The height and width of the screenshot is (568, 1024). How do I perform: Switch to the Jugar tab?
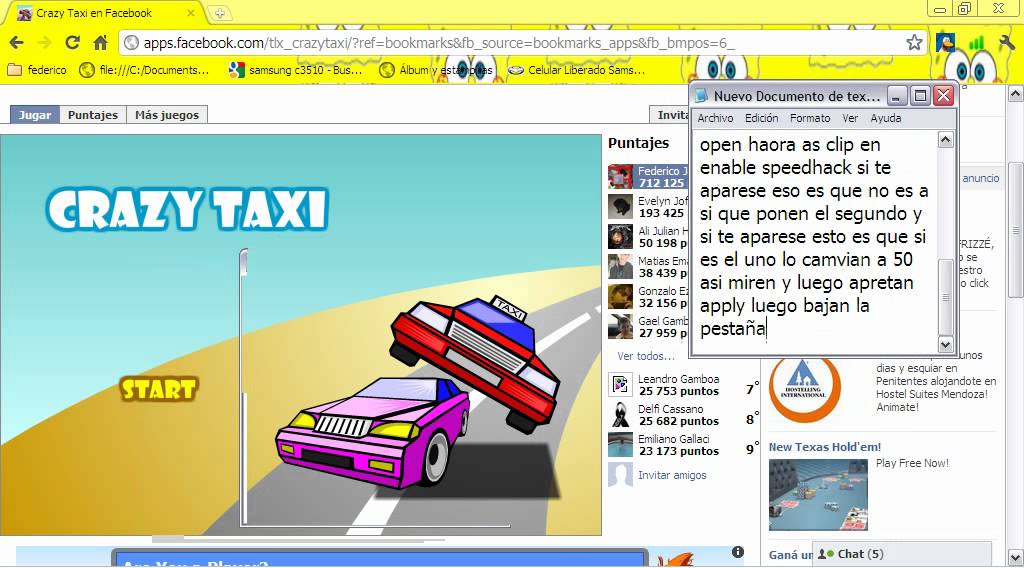[x=35, y=115]
